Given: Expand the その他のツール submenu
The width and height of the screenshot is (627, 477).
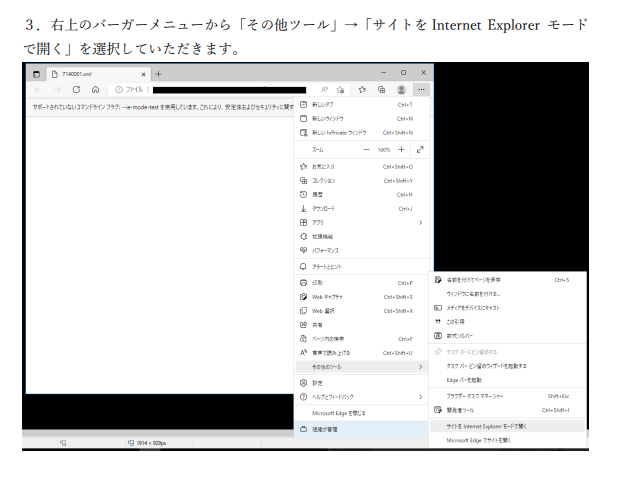Looking at the screenshot, I should (420, 367).
